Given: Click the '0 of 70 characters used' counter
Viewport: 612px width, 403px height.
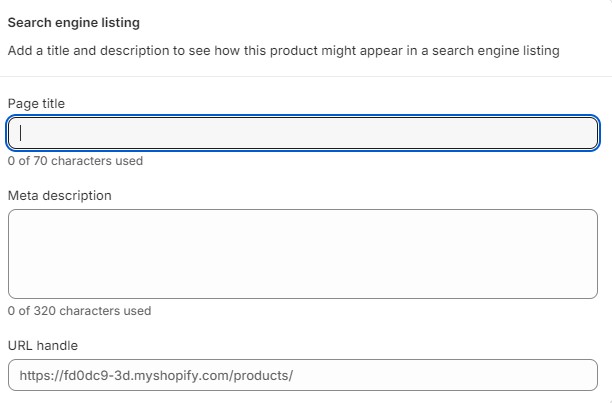Looking at the screenshot, I should click(x=75, y=161).
